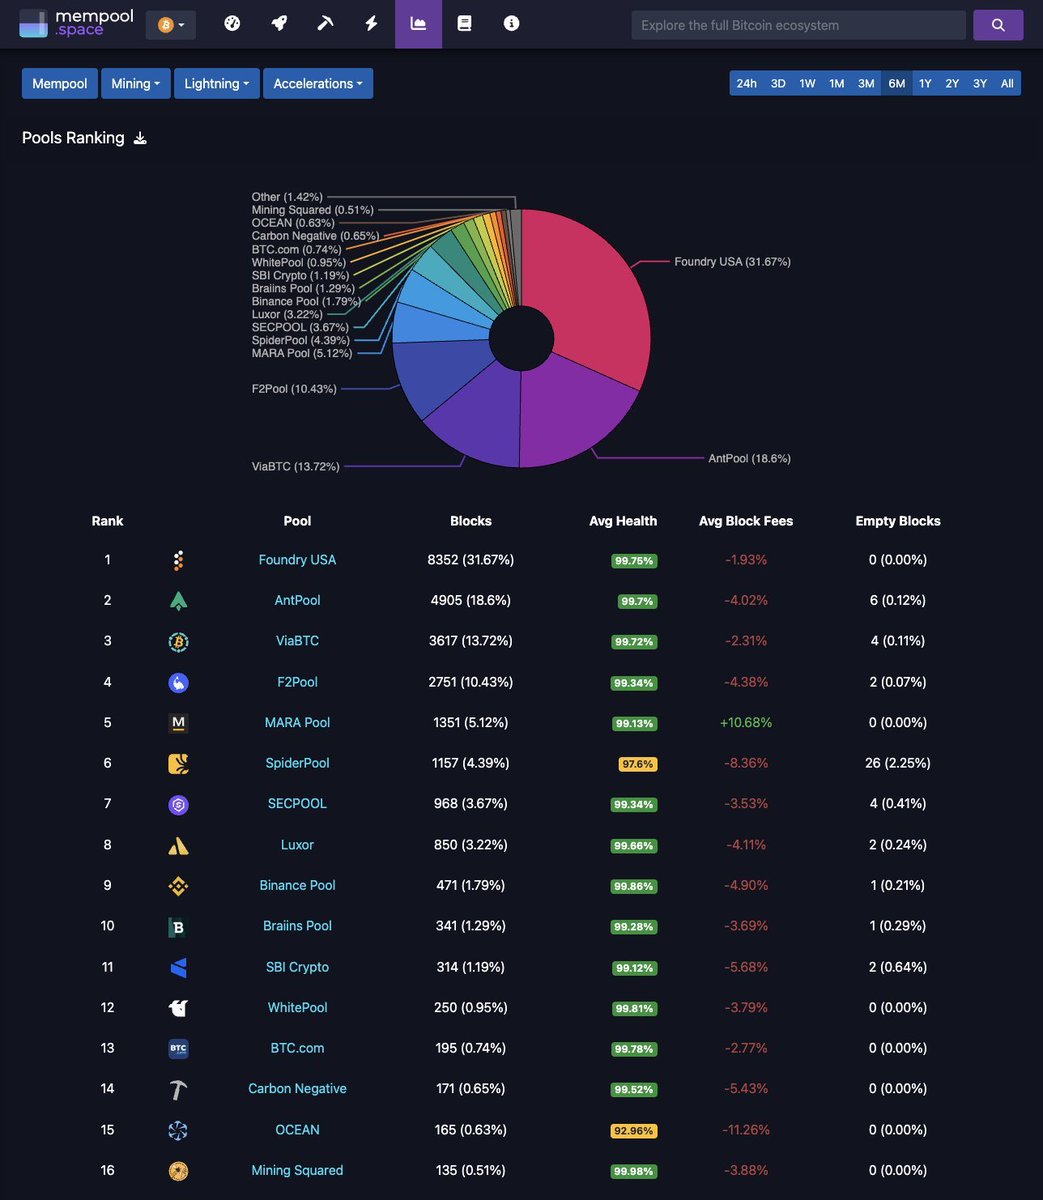Click the Mempool navigation button

(x=59, y=83)
